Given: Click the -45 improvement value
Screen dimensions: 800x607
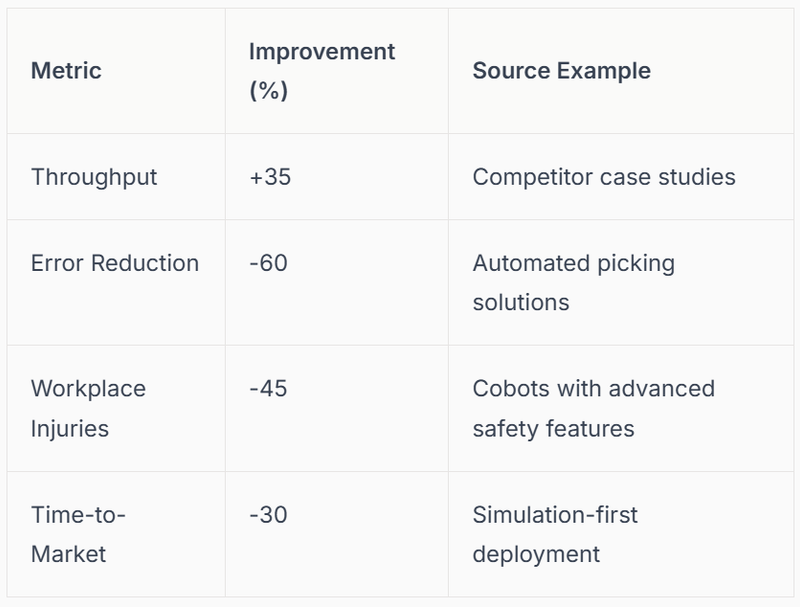Looking at the screenshot, I should [x=268, y=388].
